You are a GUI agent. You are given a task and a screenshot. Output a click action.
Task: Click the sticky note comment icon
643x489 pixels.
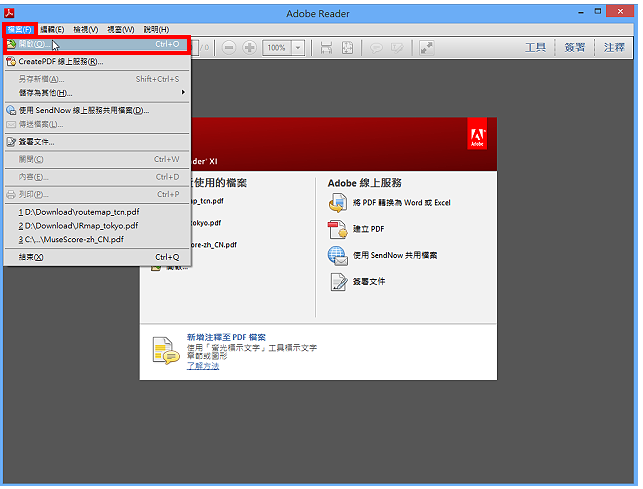[376, 48]
